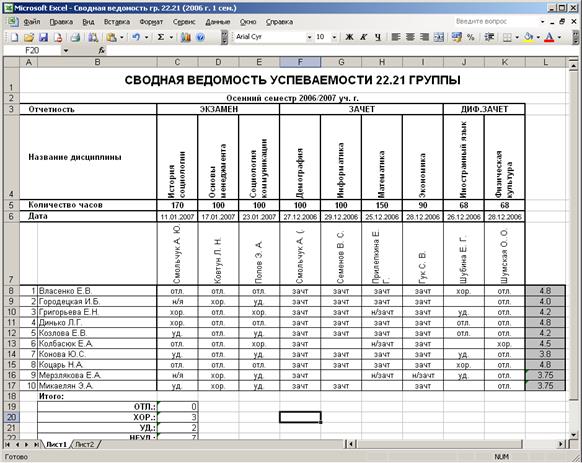The image size is (582, 463).
Task: Select date cell 11.01.2007
Action: click(x=177, y=217)
